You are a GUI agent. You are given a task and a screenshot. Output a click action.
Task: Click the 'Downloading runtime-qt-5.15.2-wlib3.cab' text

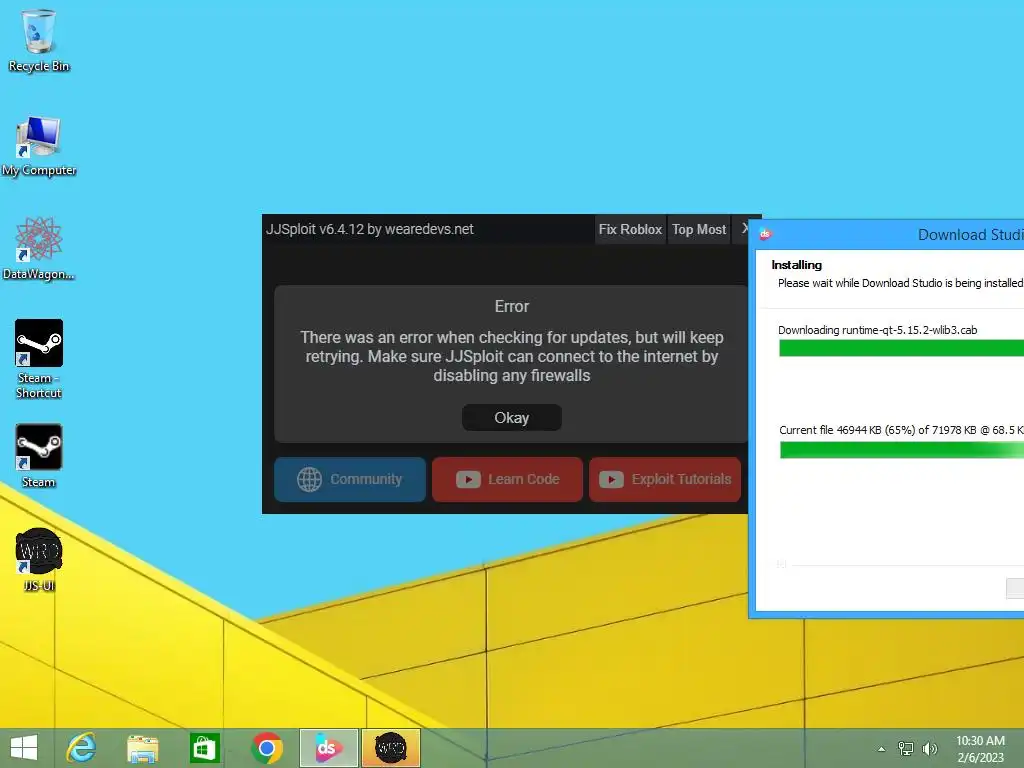pos(878,330)
